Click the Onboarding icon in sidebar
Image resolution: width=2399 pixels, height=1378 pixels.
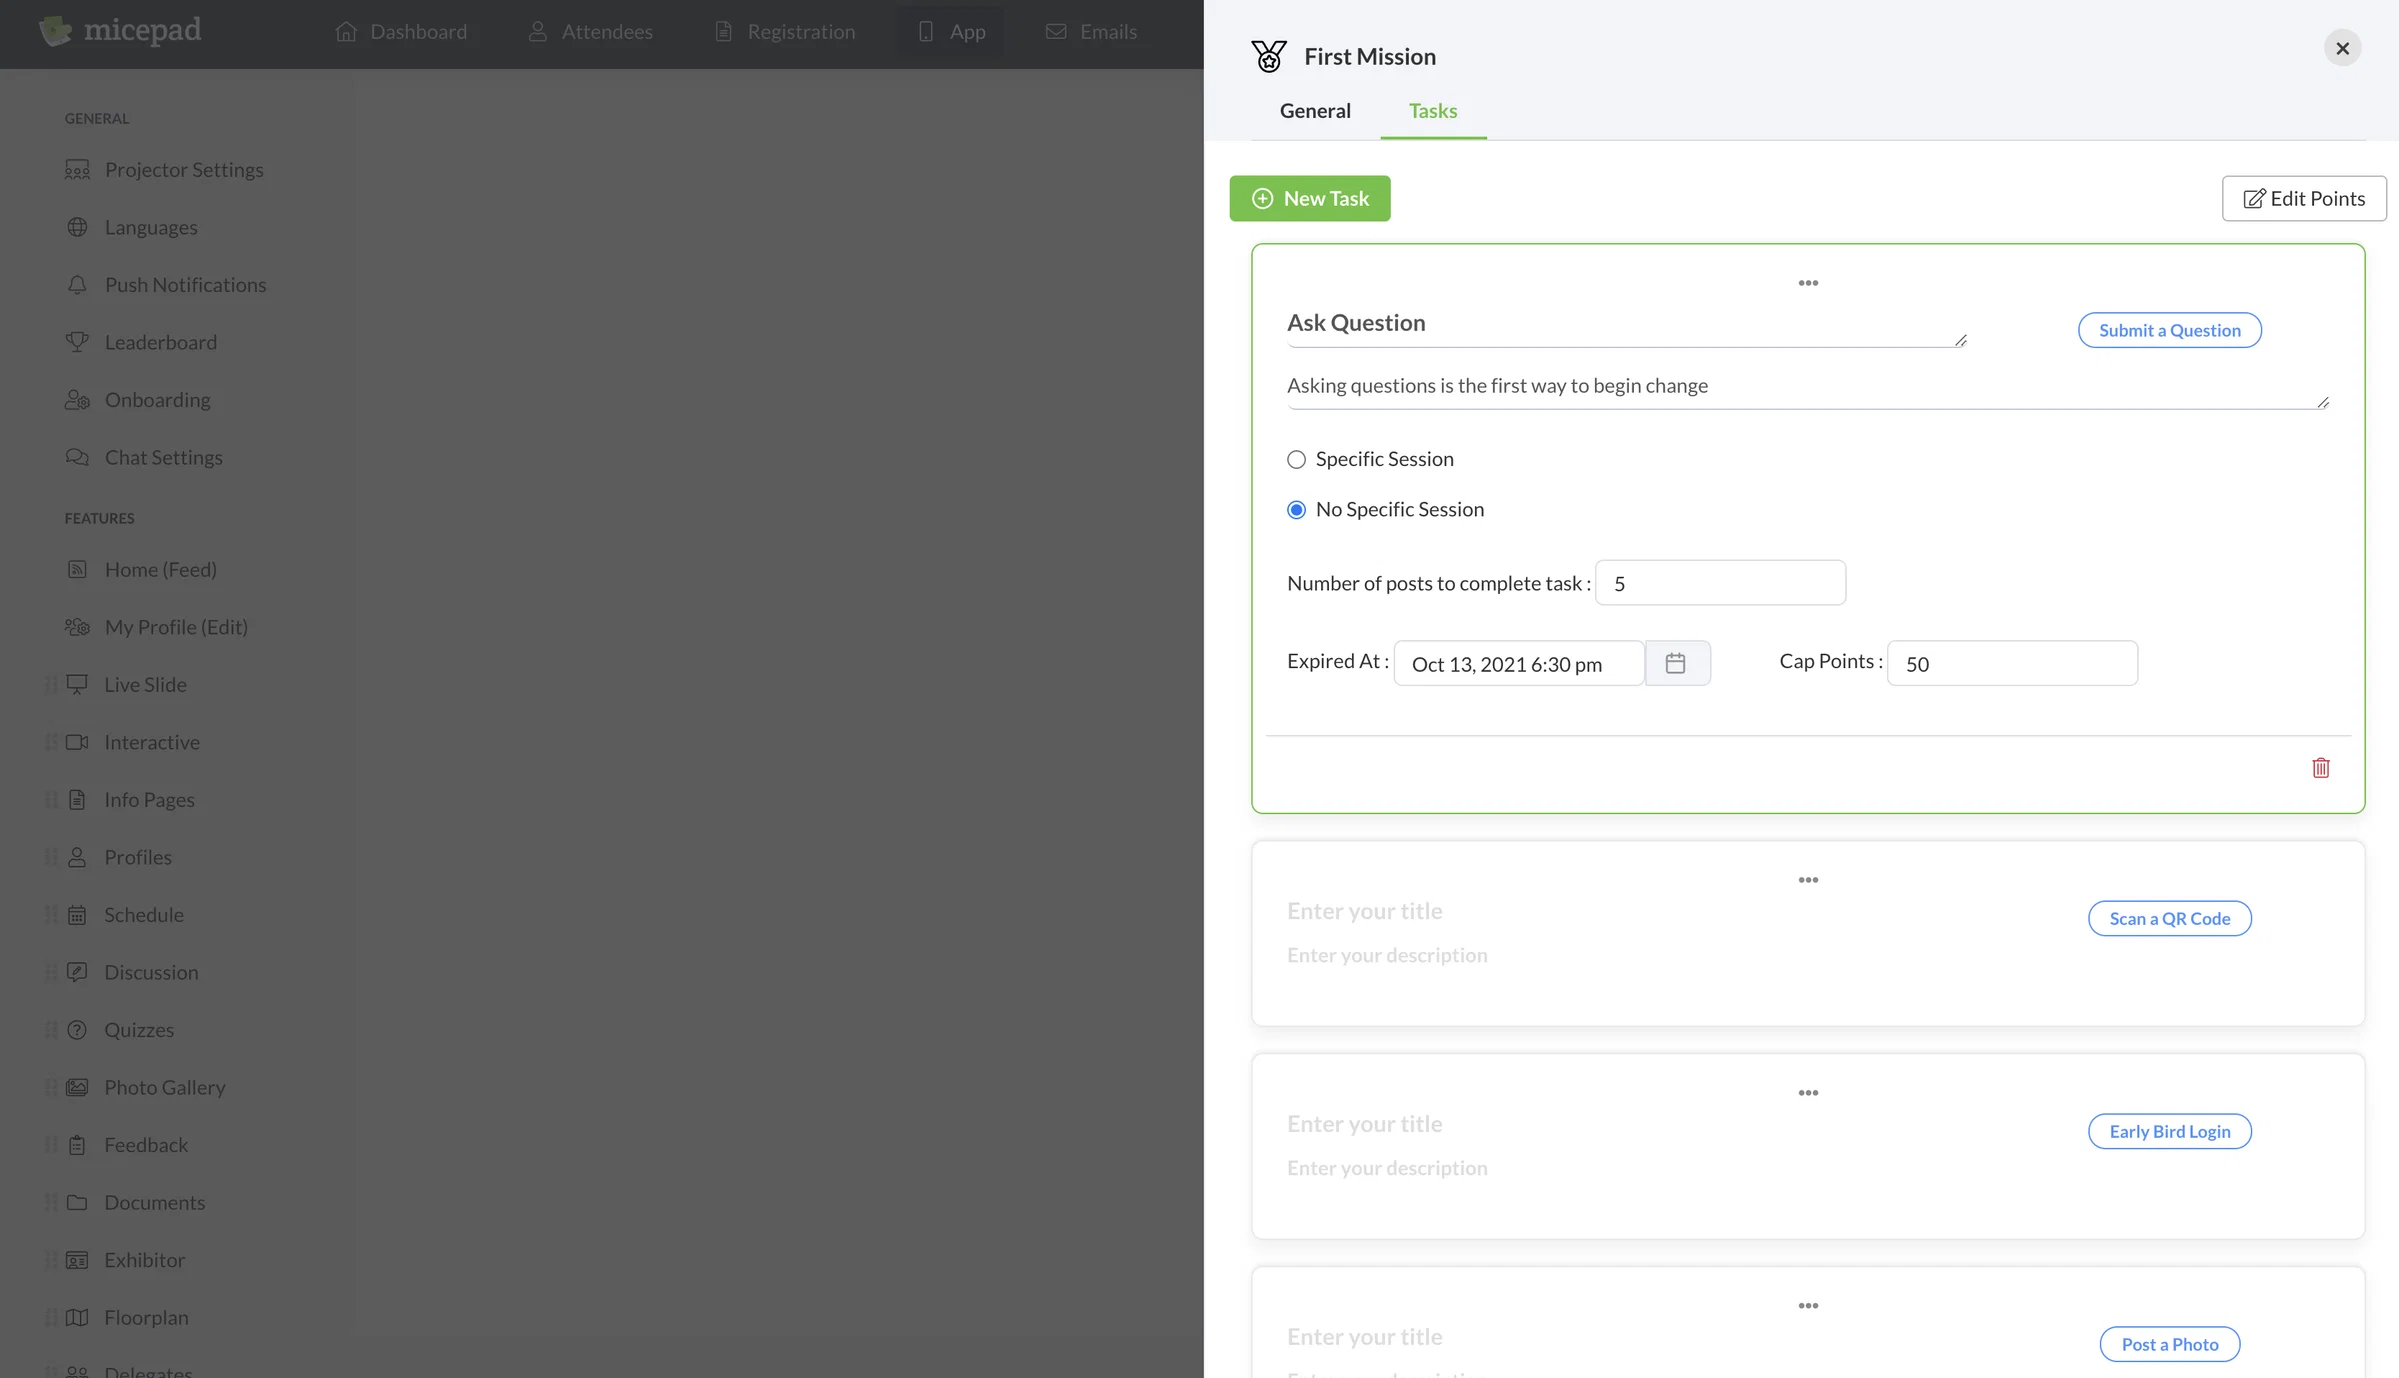click(77, 400)
